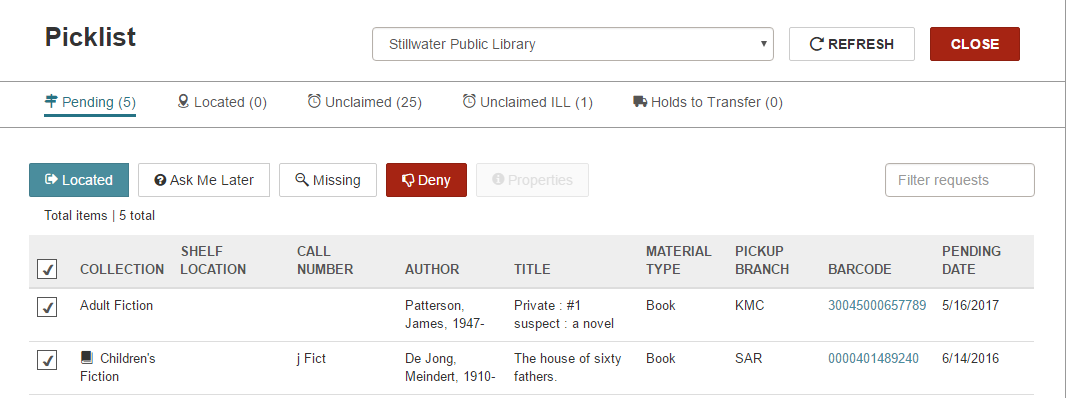
Task: Click the signpost icon on Pending tab
Action: pos(51,101)
